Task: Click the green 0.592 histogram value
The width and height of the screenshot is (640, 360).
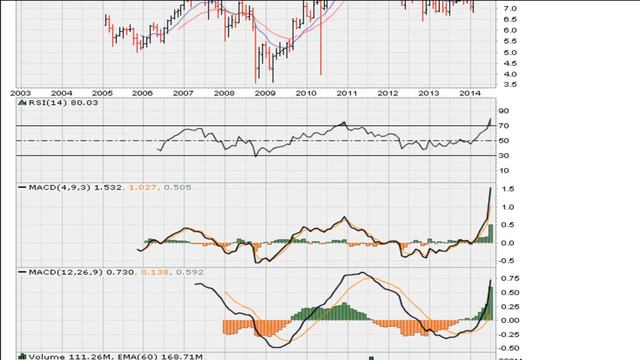Action: 189,272
